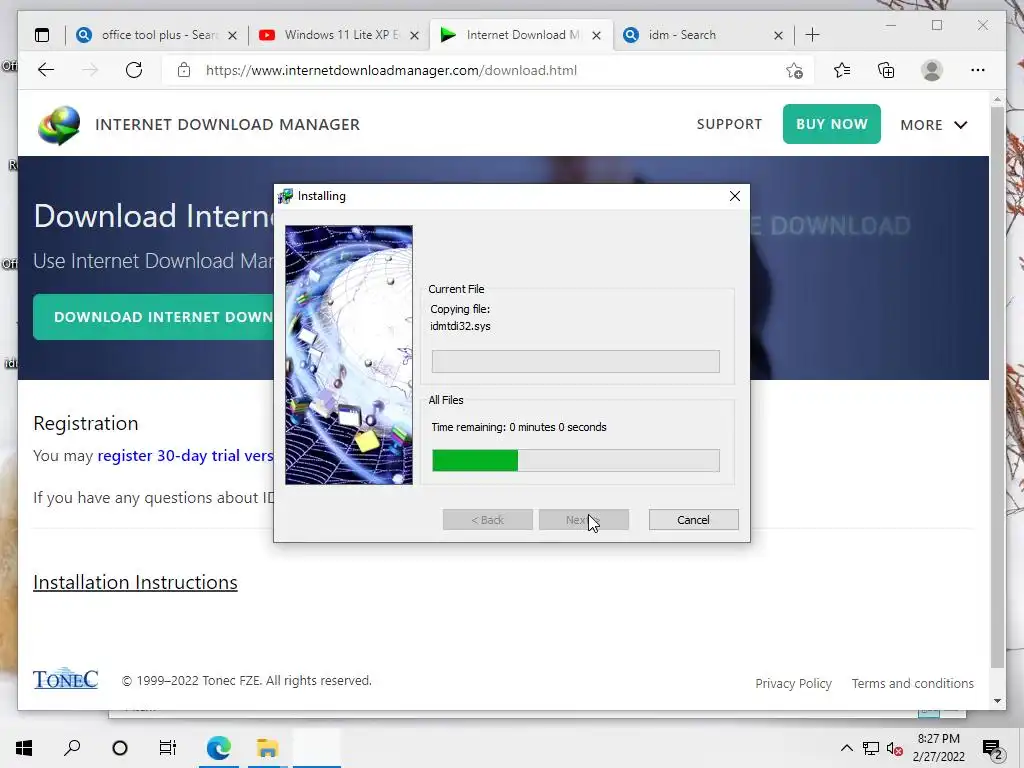Go back to previous page
1024x768 pixels.
point(46,70)
